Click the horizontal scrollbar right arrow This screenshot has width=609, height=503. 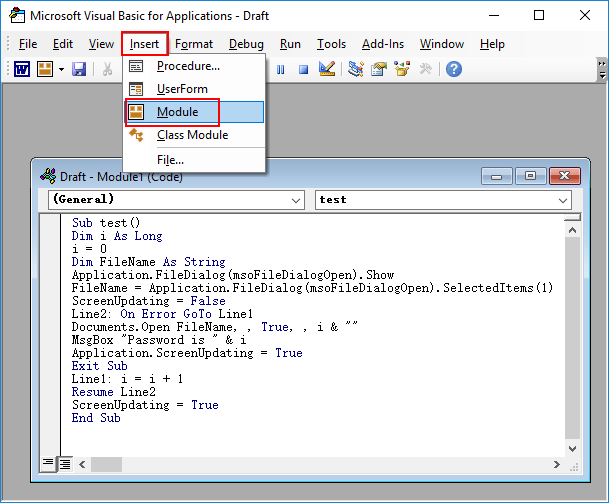coord(557,465)
